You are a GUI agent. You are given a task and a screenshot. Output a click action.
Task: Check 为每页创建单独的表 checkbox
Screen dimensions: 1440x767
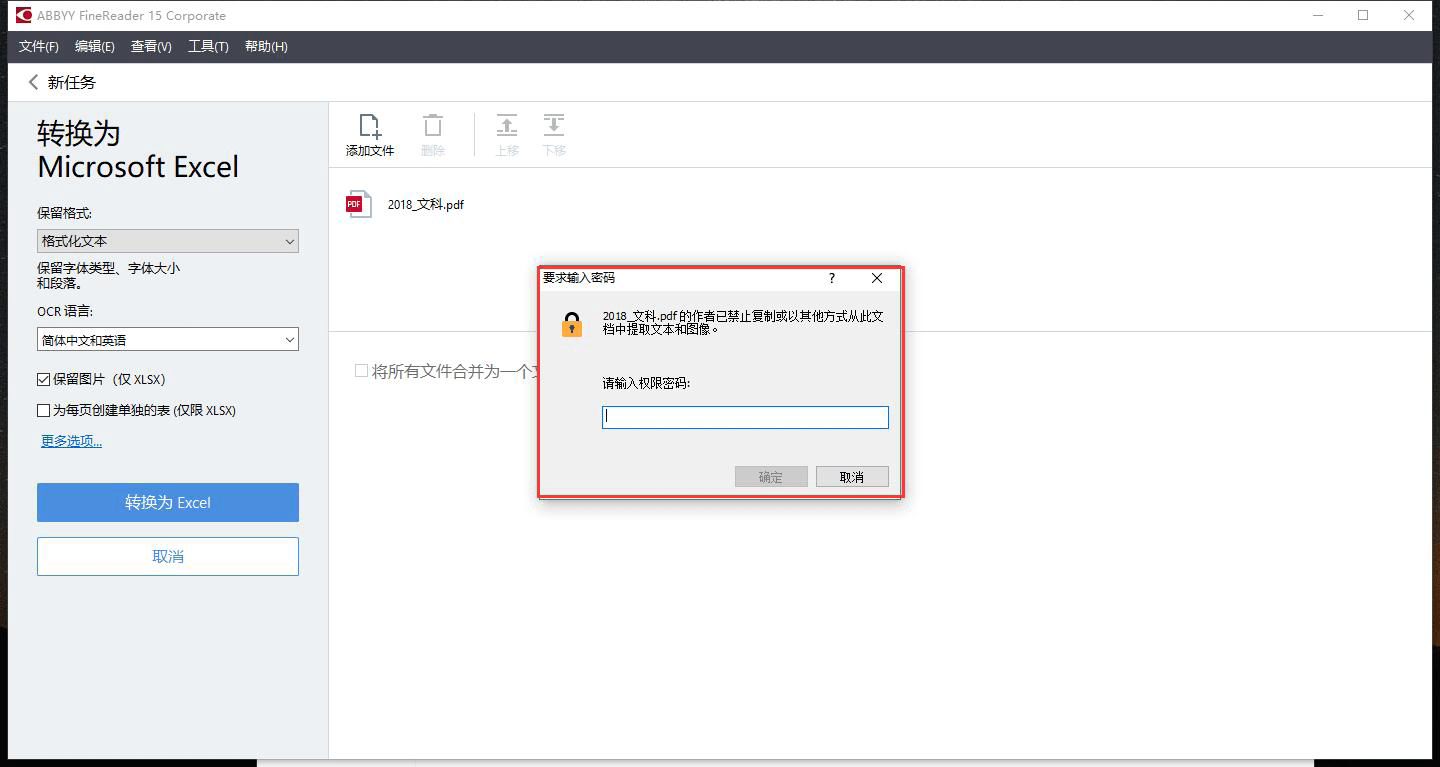44,410
